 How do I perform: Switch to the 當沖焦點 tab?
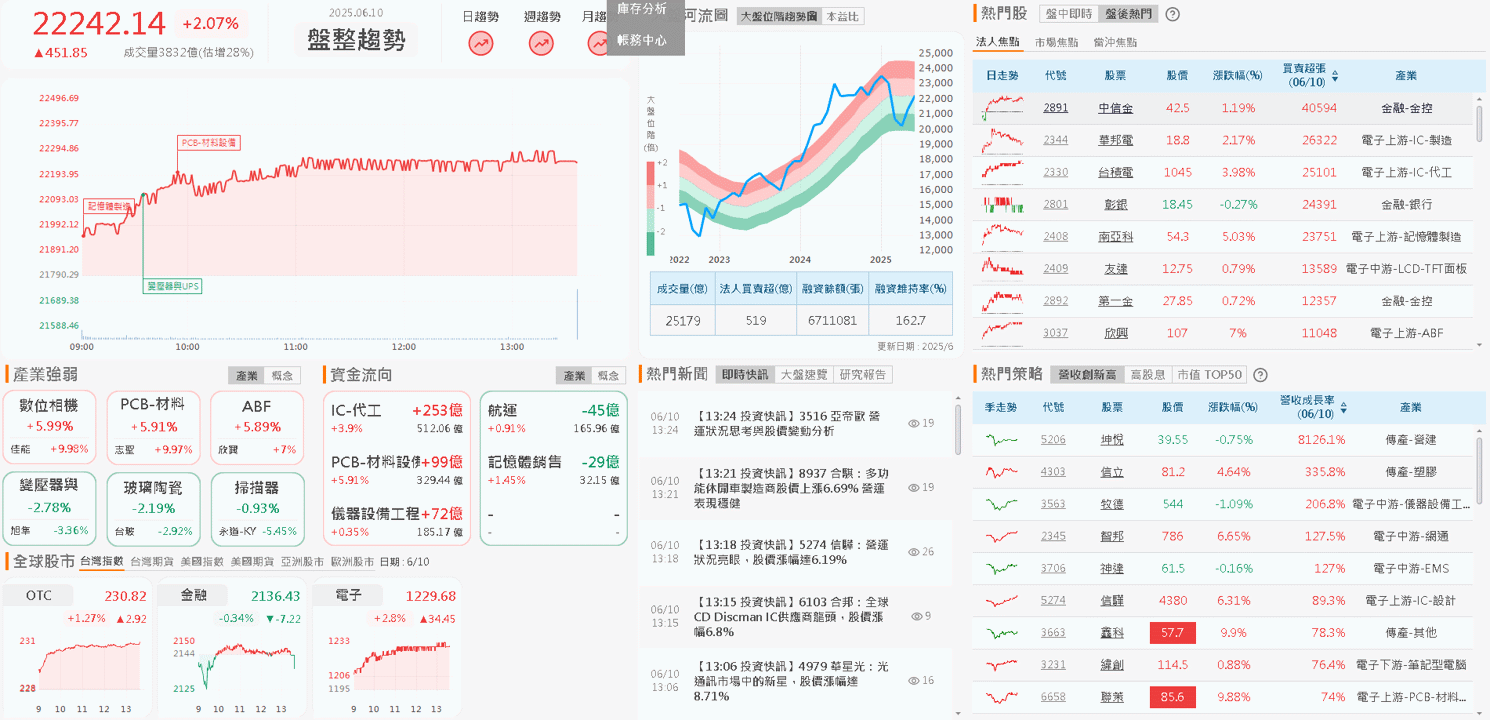[x=1115, y=42]
